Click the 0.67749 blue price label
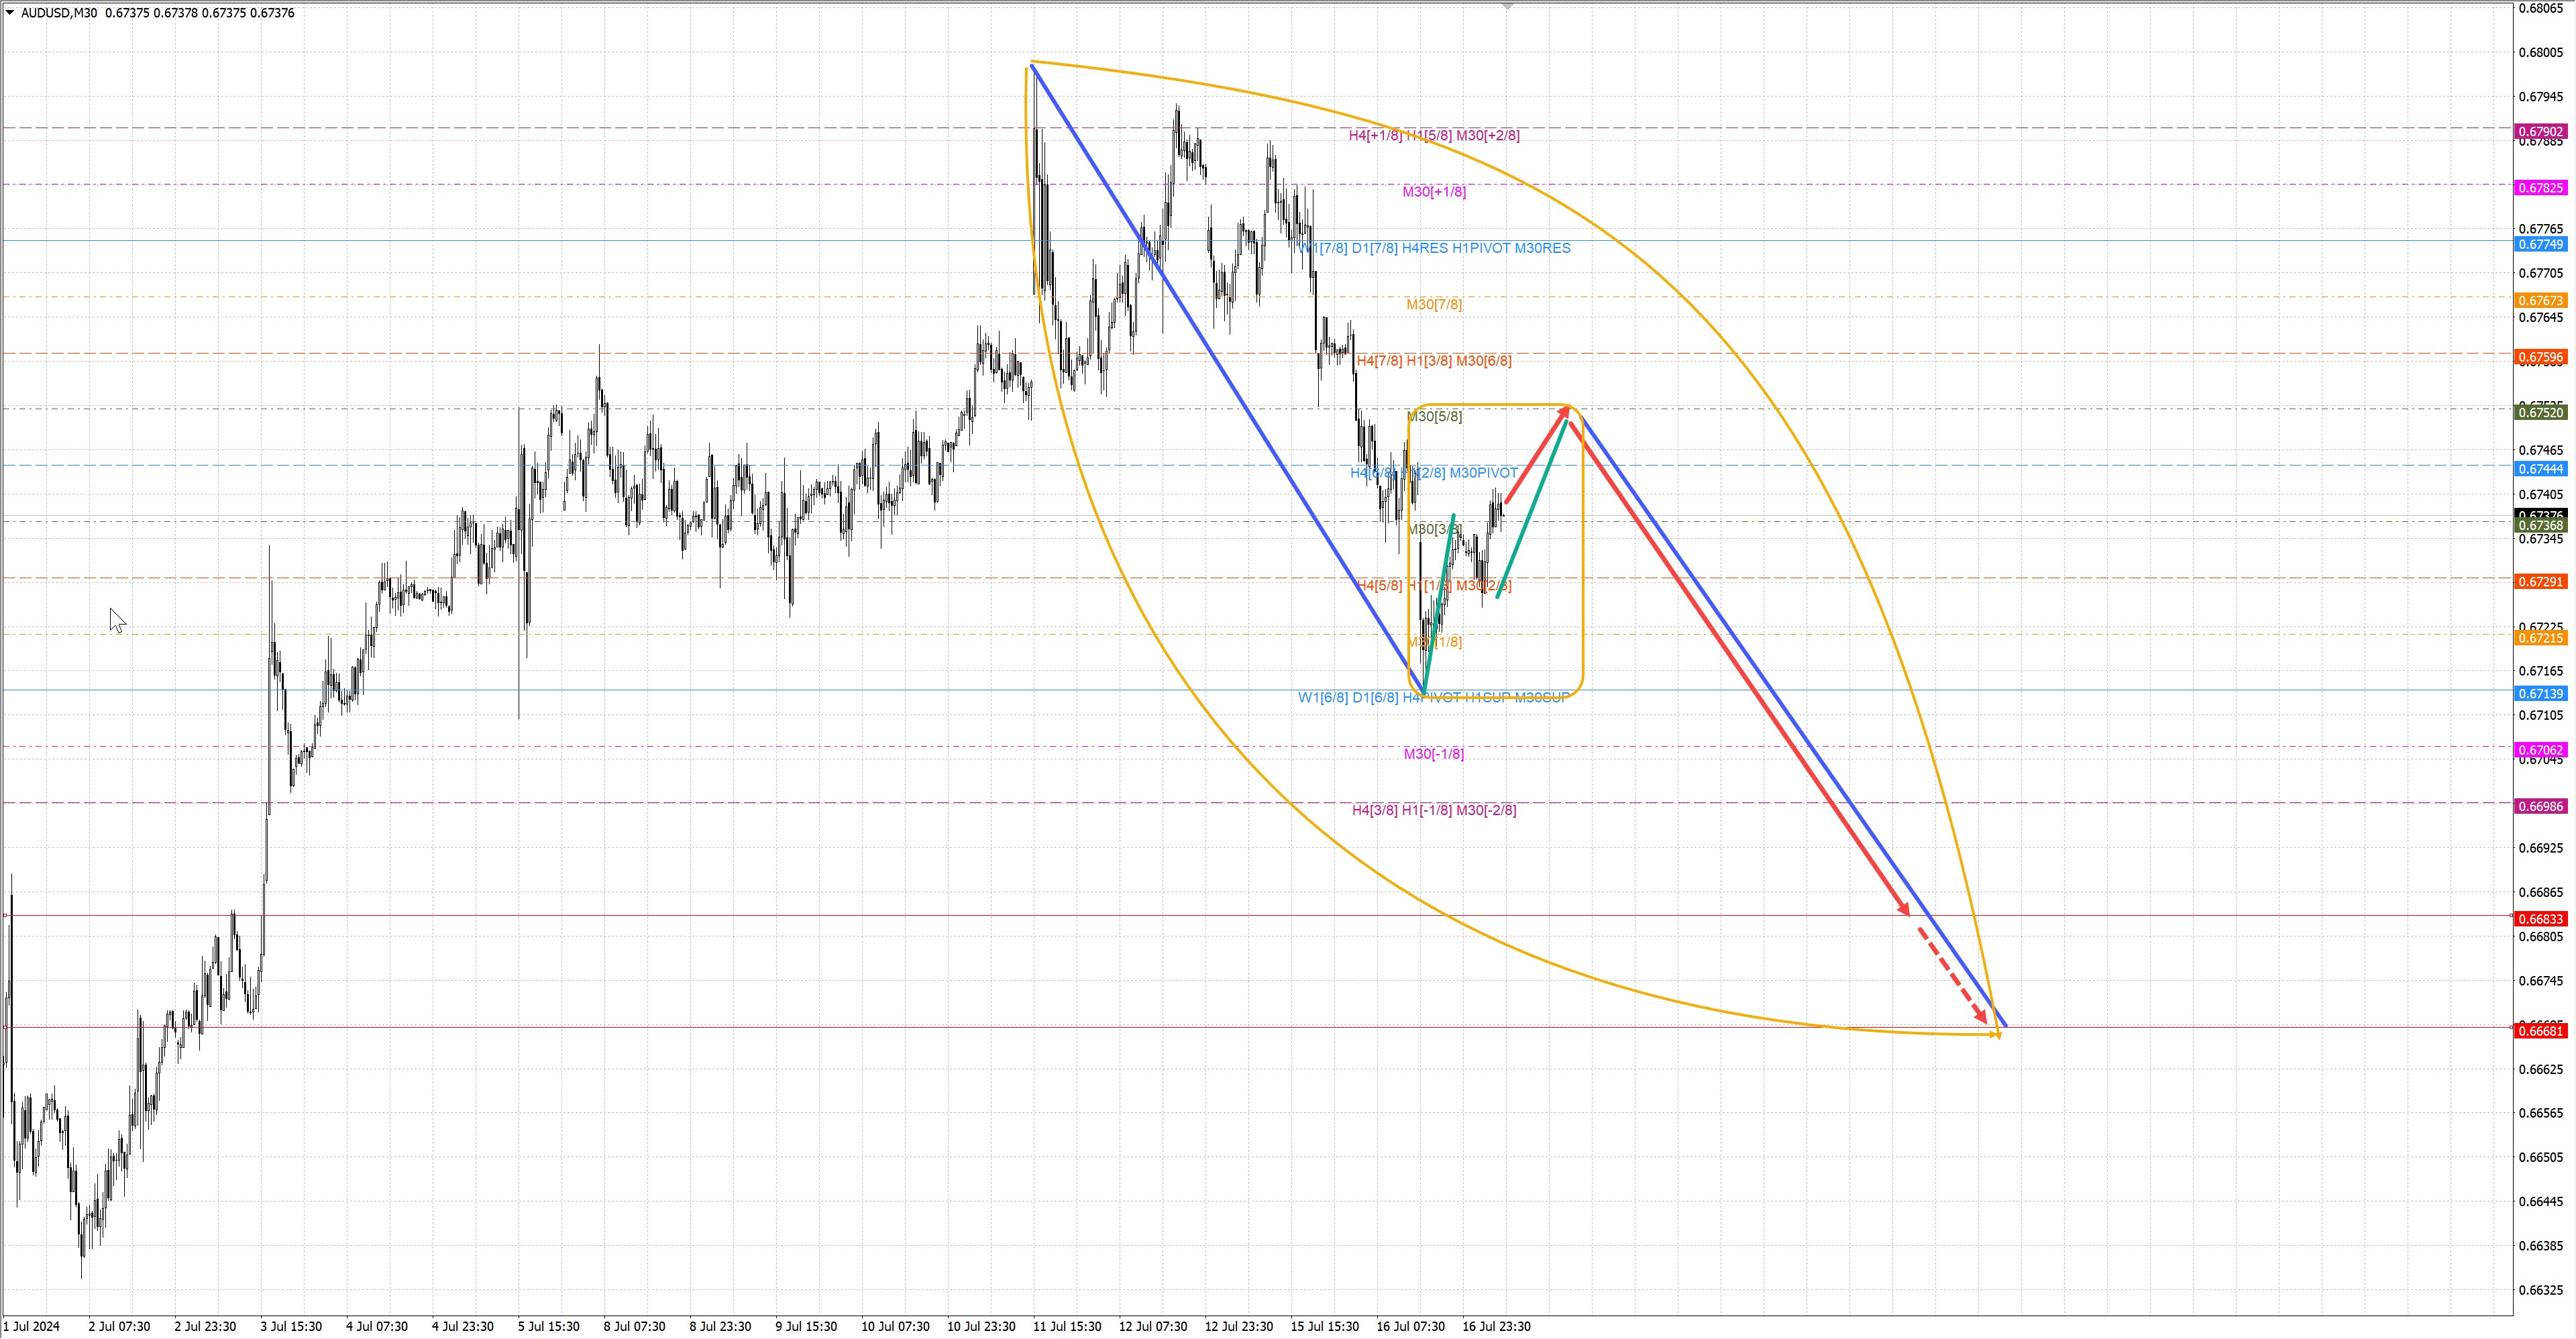 (2541, 245)
